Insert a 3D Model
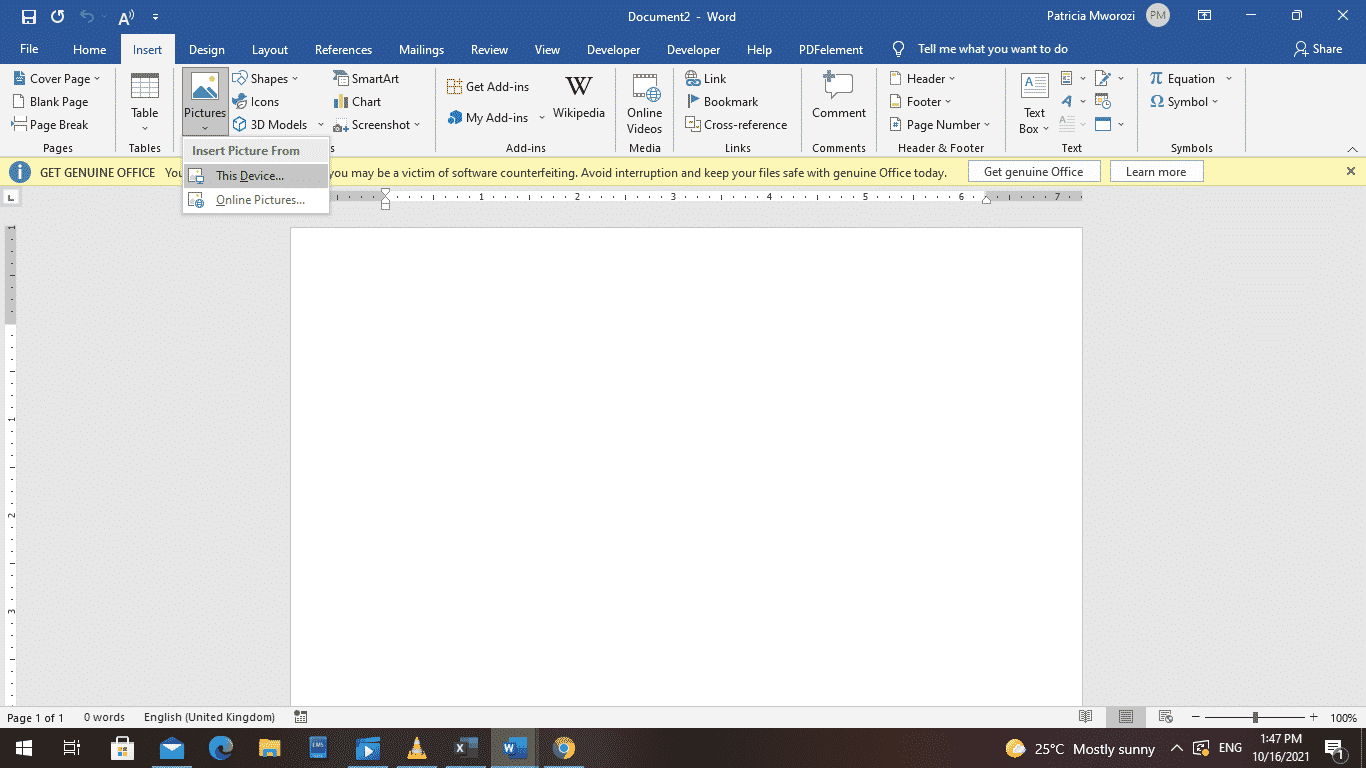1366x768 pixels. (271, 124)
